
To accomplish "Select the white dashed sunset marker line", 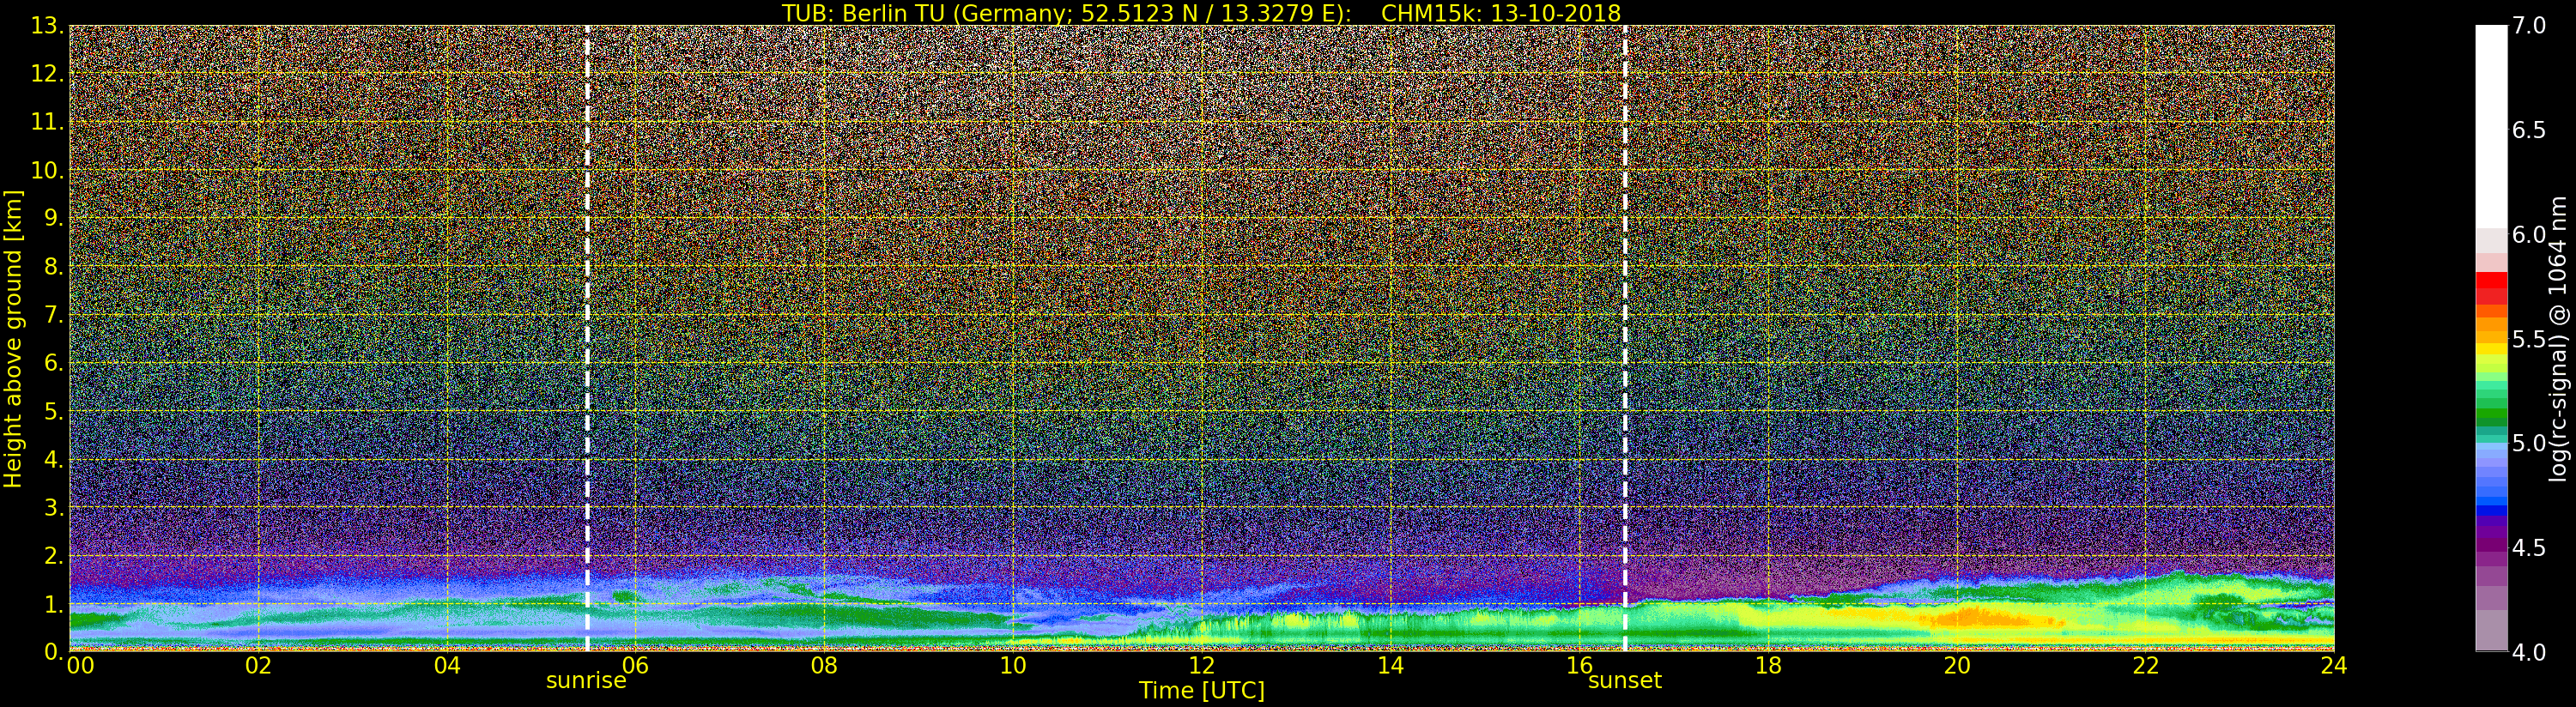I will coord(1625,338).
